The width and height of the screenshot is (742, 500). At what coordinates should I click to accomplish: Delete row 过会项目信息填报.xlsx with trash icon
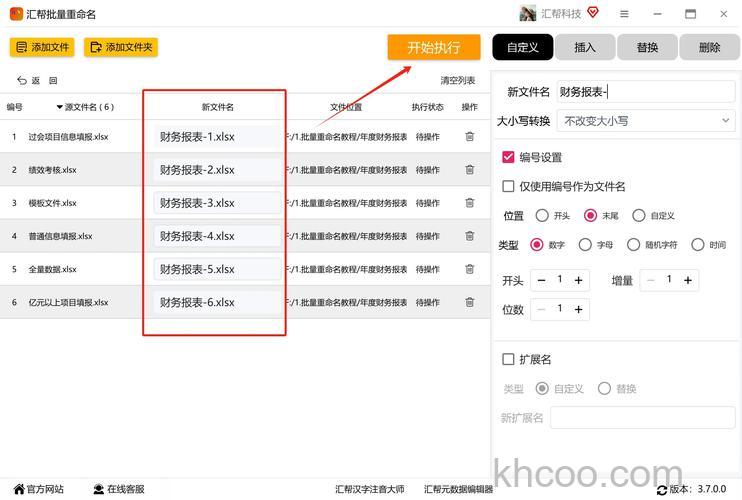(469, 137)
